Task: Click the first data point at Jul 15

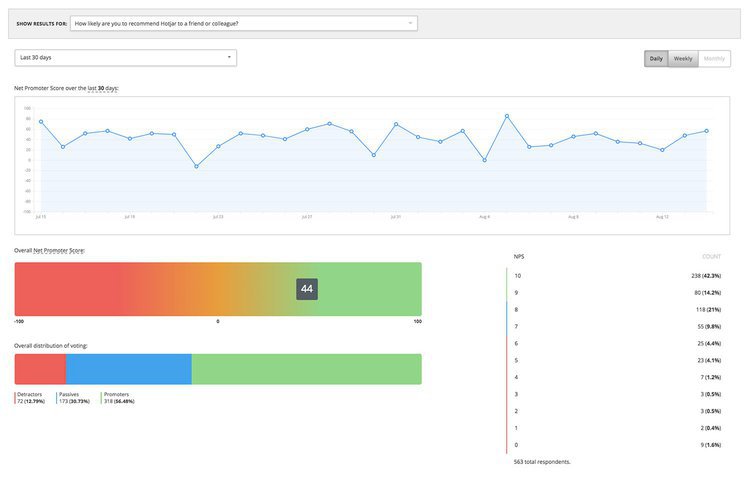Action: coord(41,122)
